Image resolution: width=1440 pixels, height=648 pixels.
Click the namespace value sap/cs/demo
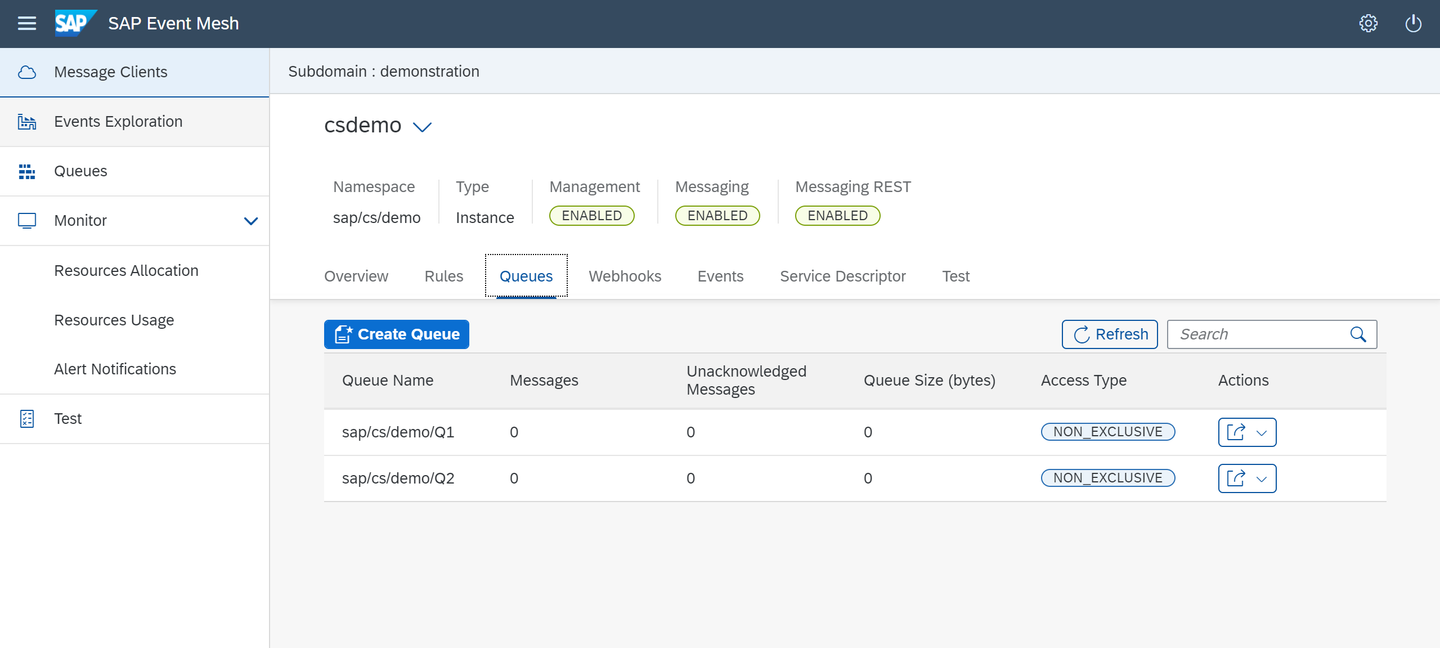pos(377,218)
